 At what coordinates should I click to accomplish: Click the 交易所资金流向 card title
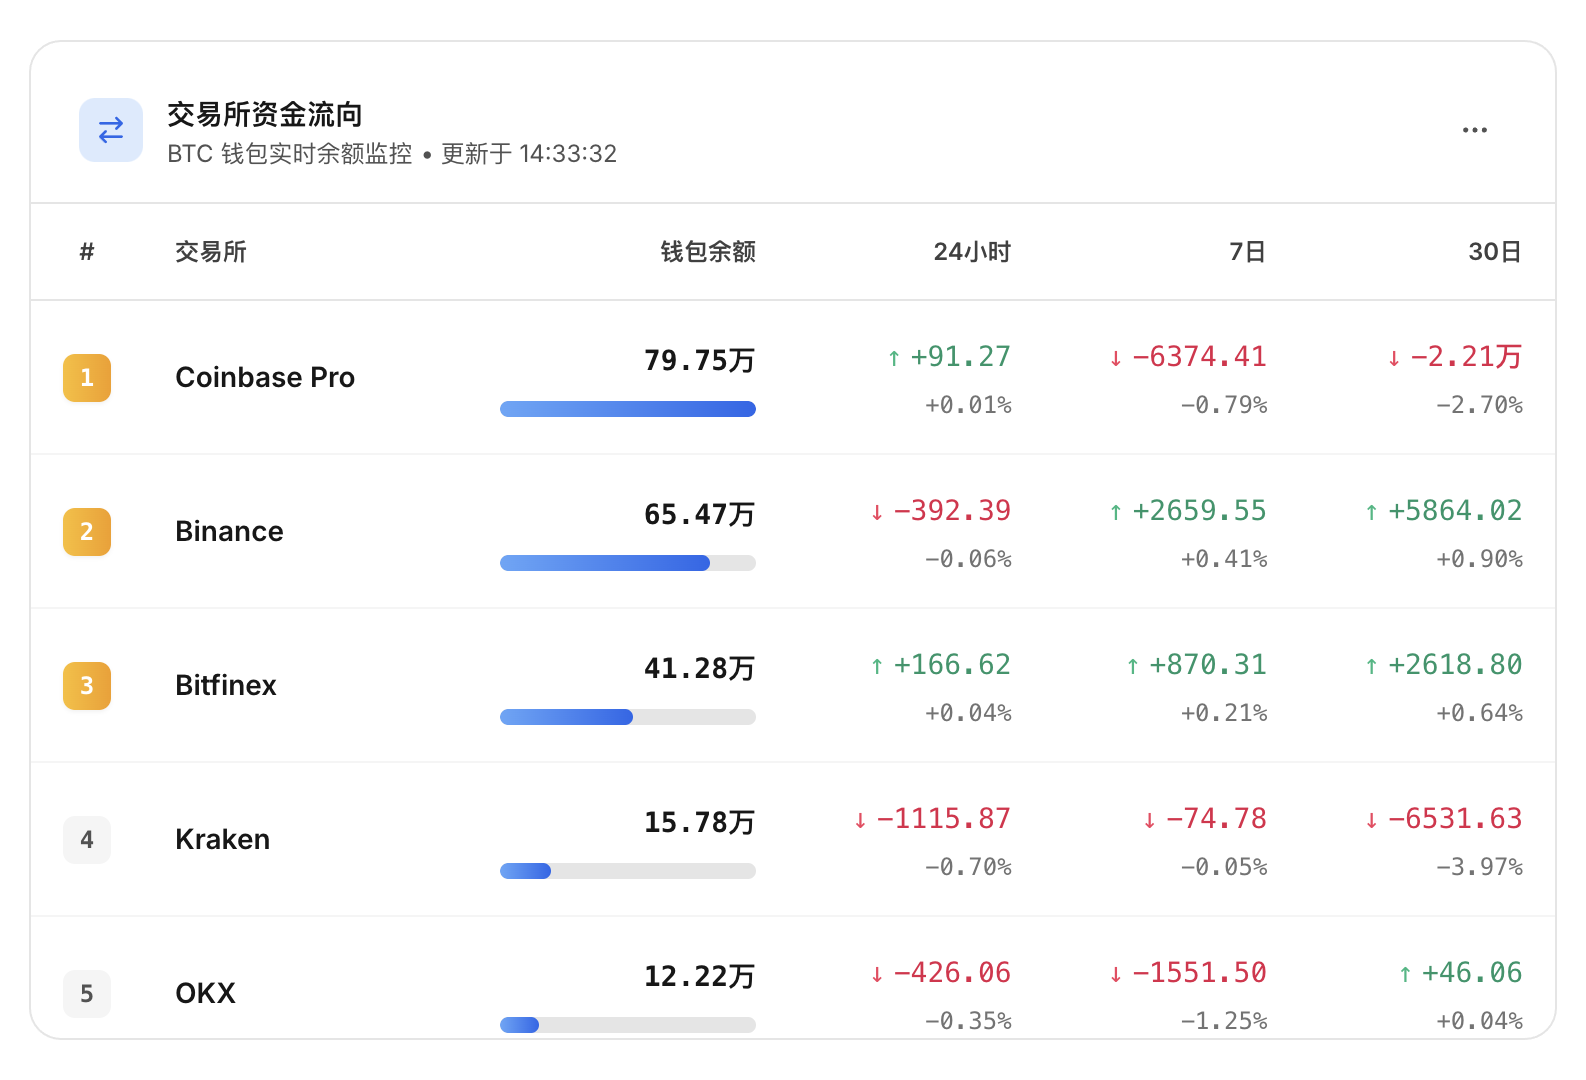[265, 115]
